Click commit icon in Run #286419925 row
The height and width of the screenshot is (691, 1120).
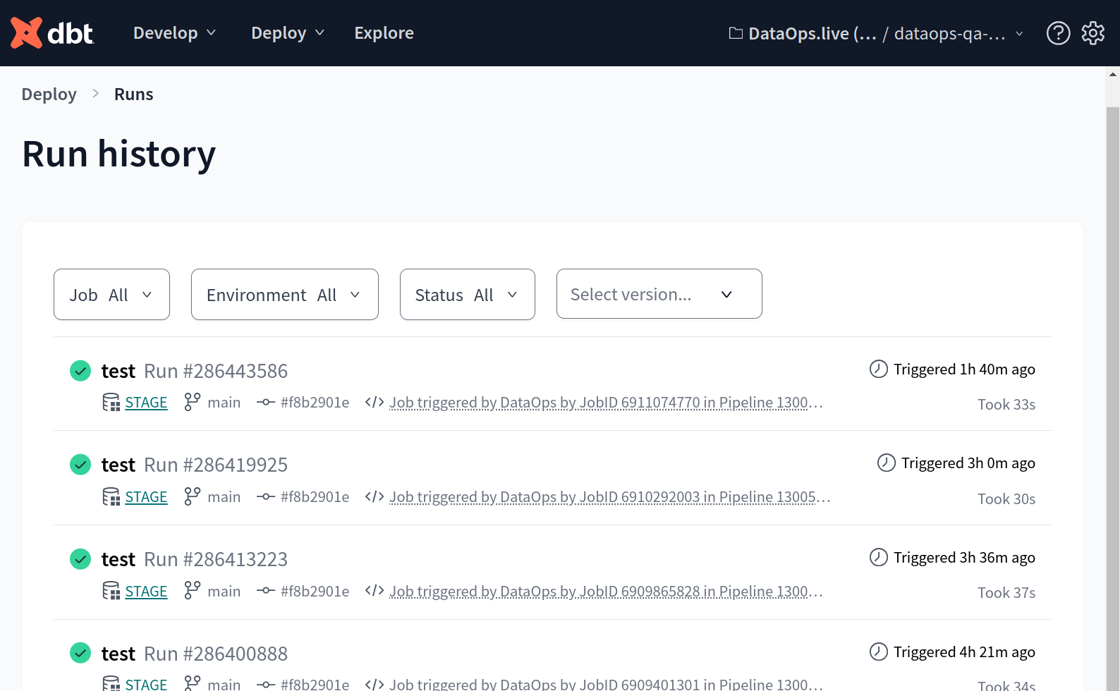(265, 497)
